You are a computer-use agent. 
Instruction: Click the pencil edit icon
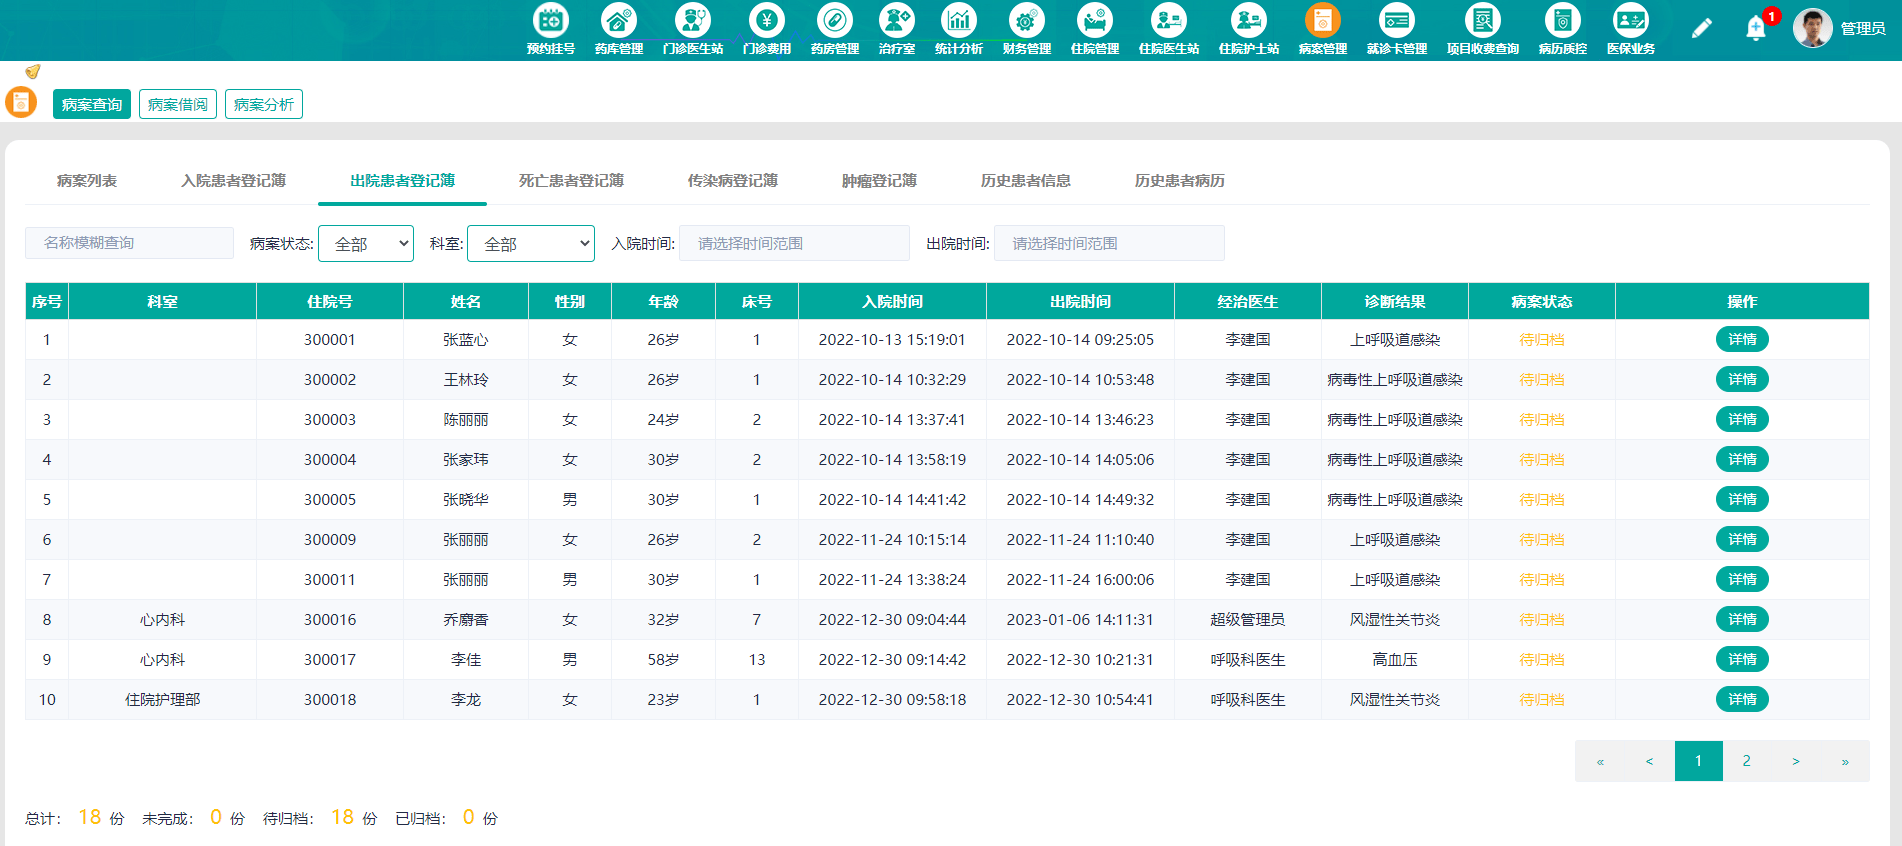click(1701, 29)
